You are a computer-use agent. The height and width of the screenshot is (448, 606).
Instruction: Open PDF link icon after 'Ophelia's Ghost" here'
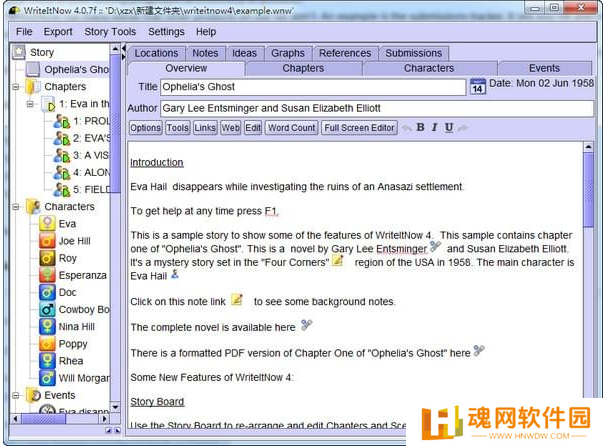(479, 351)
